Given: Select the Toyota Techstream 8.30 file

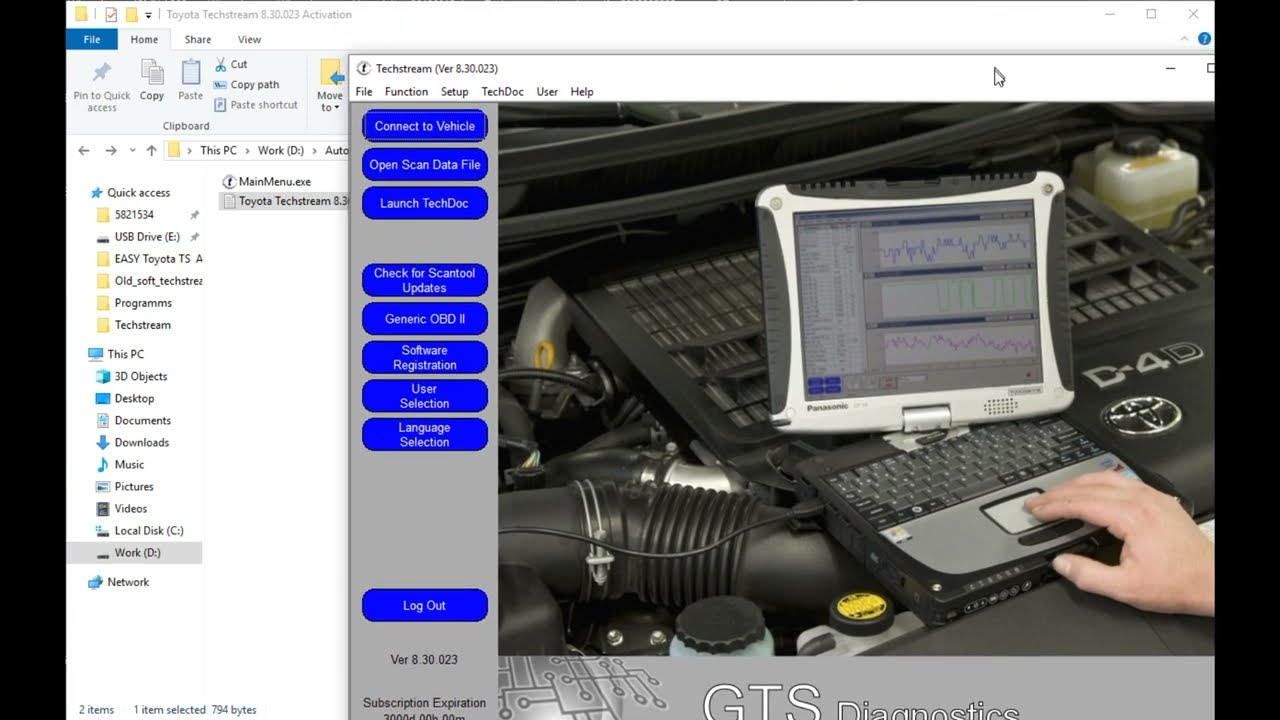Looking at the screenshot, I should tap(285, 201).
